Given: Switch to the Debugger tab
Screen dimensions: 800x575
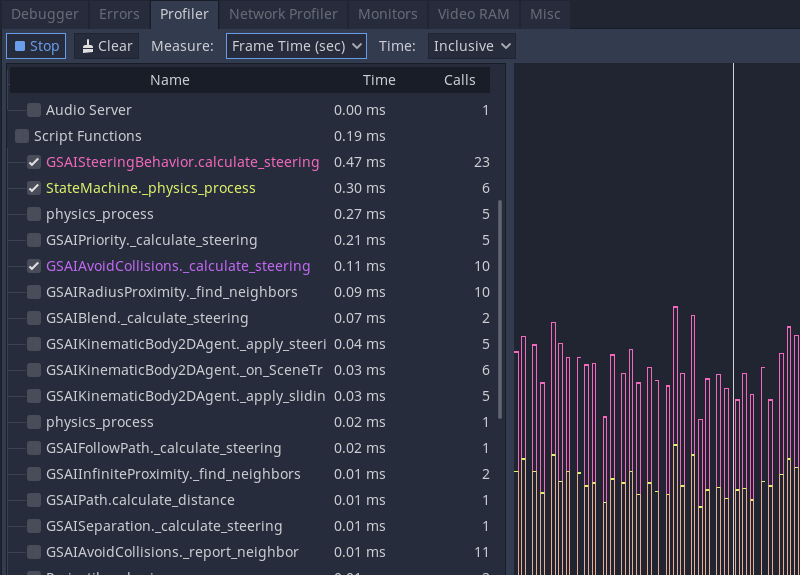Looking at the screenshot, I should 44,14.
